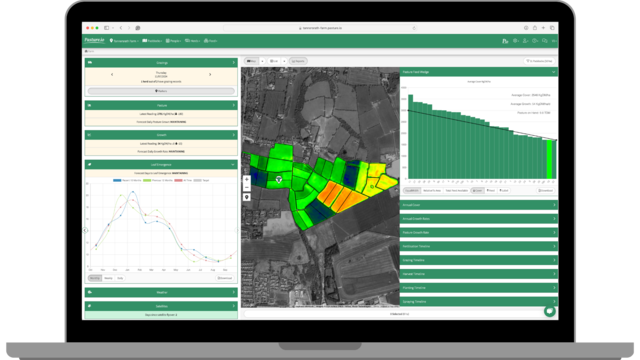
Task: Toggle Previous 12 Months legend swatch
Action: point(147,180)
